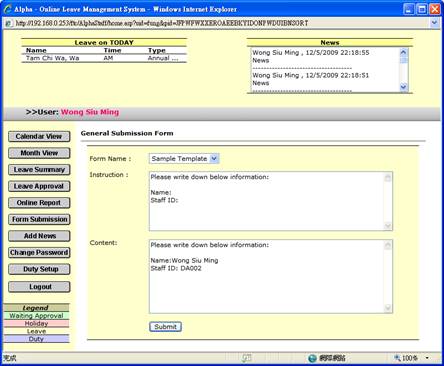This screenshot has height=366, width=444.
Task: Open Change Password
Action: (39, 253)
